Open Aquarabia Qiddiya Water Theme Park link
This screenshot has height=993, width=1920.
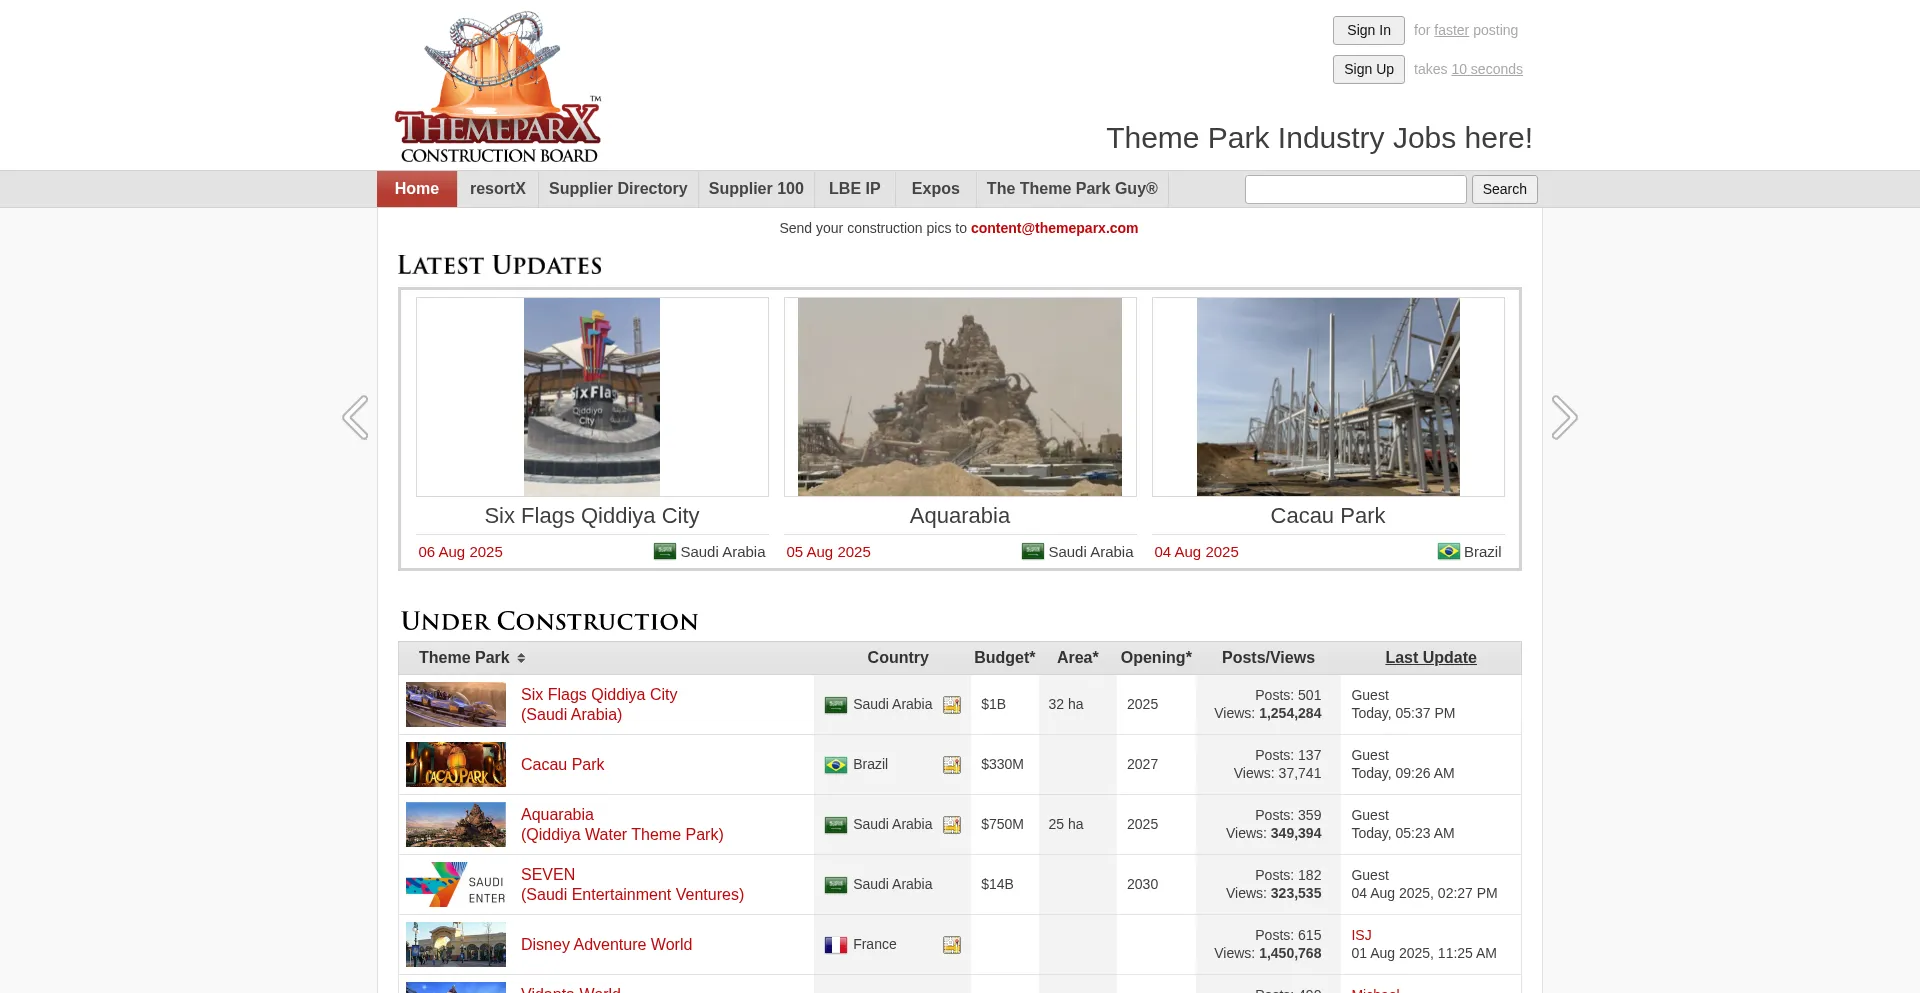(x=622, y=824)
